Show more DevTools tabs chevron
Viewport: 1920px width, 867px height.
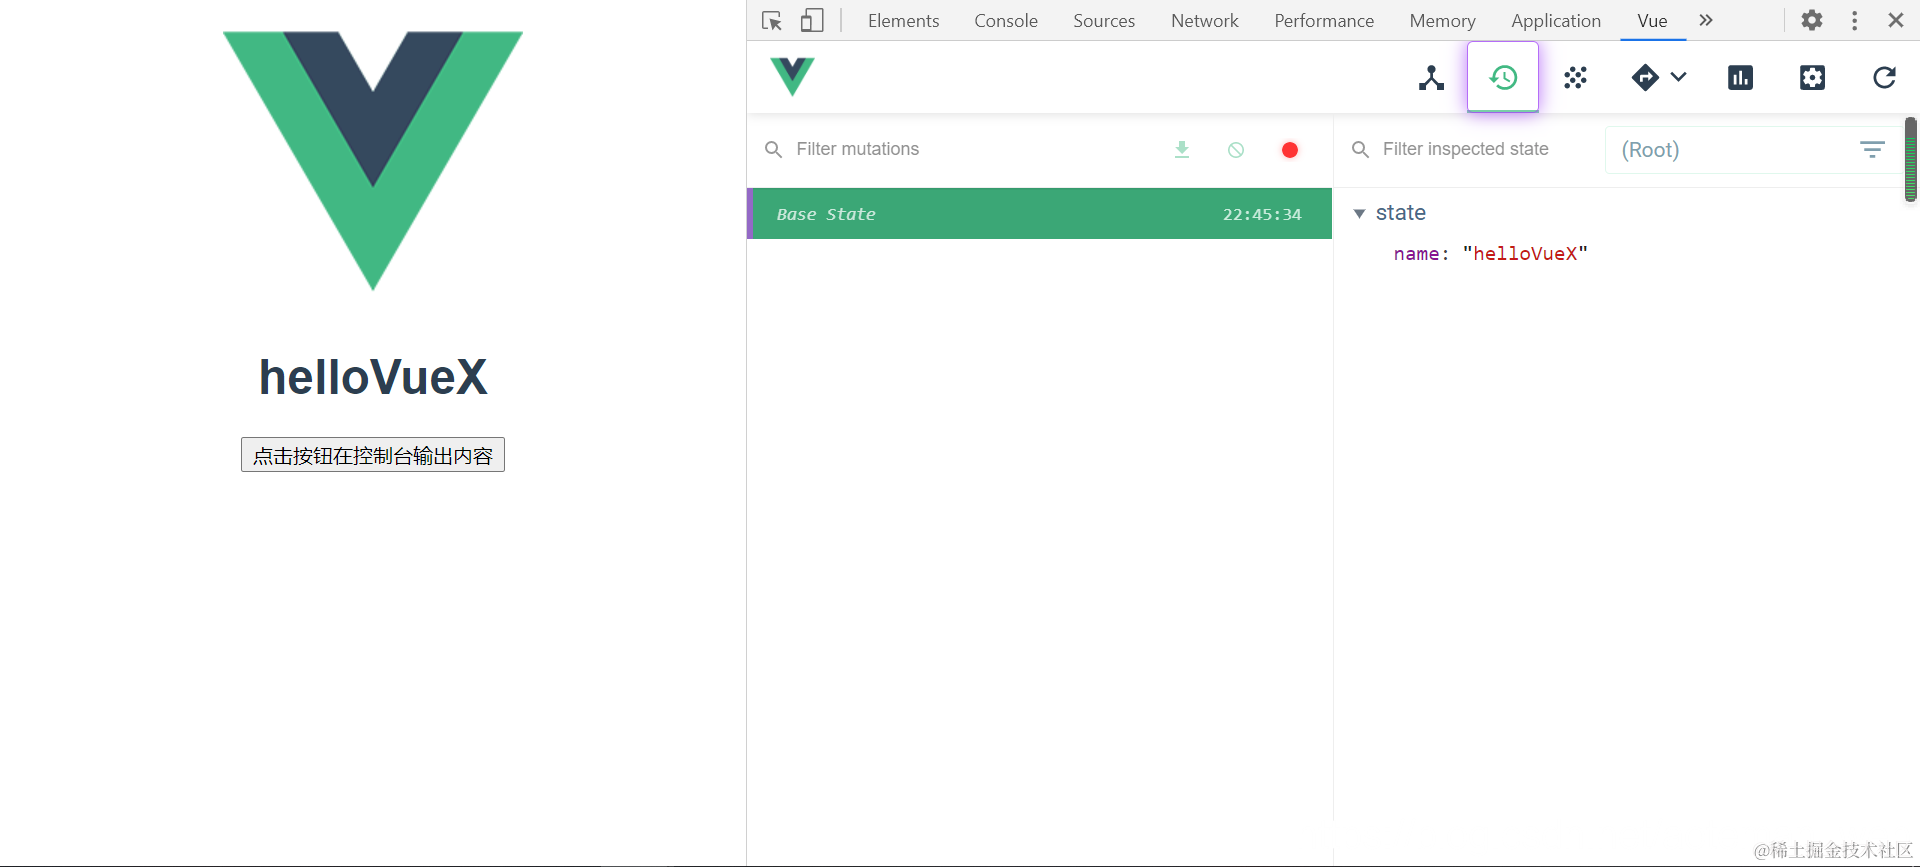pos(1706,20)
